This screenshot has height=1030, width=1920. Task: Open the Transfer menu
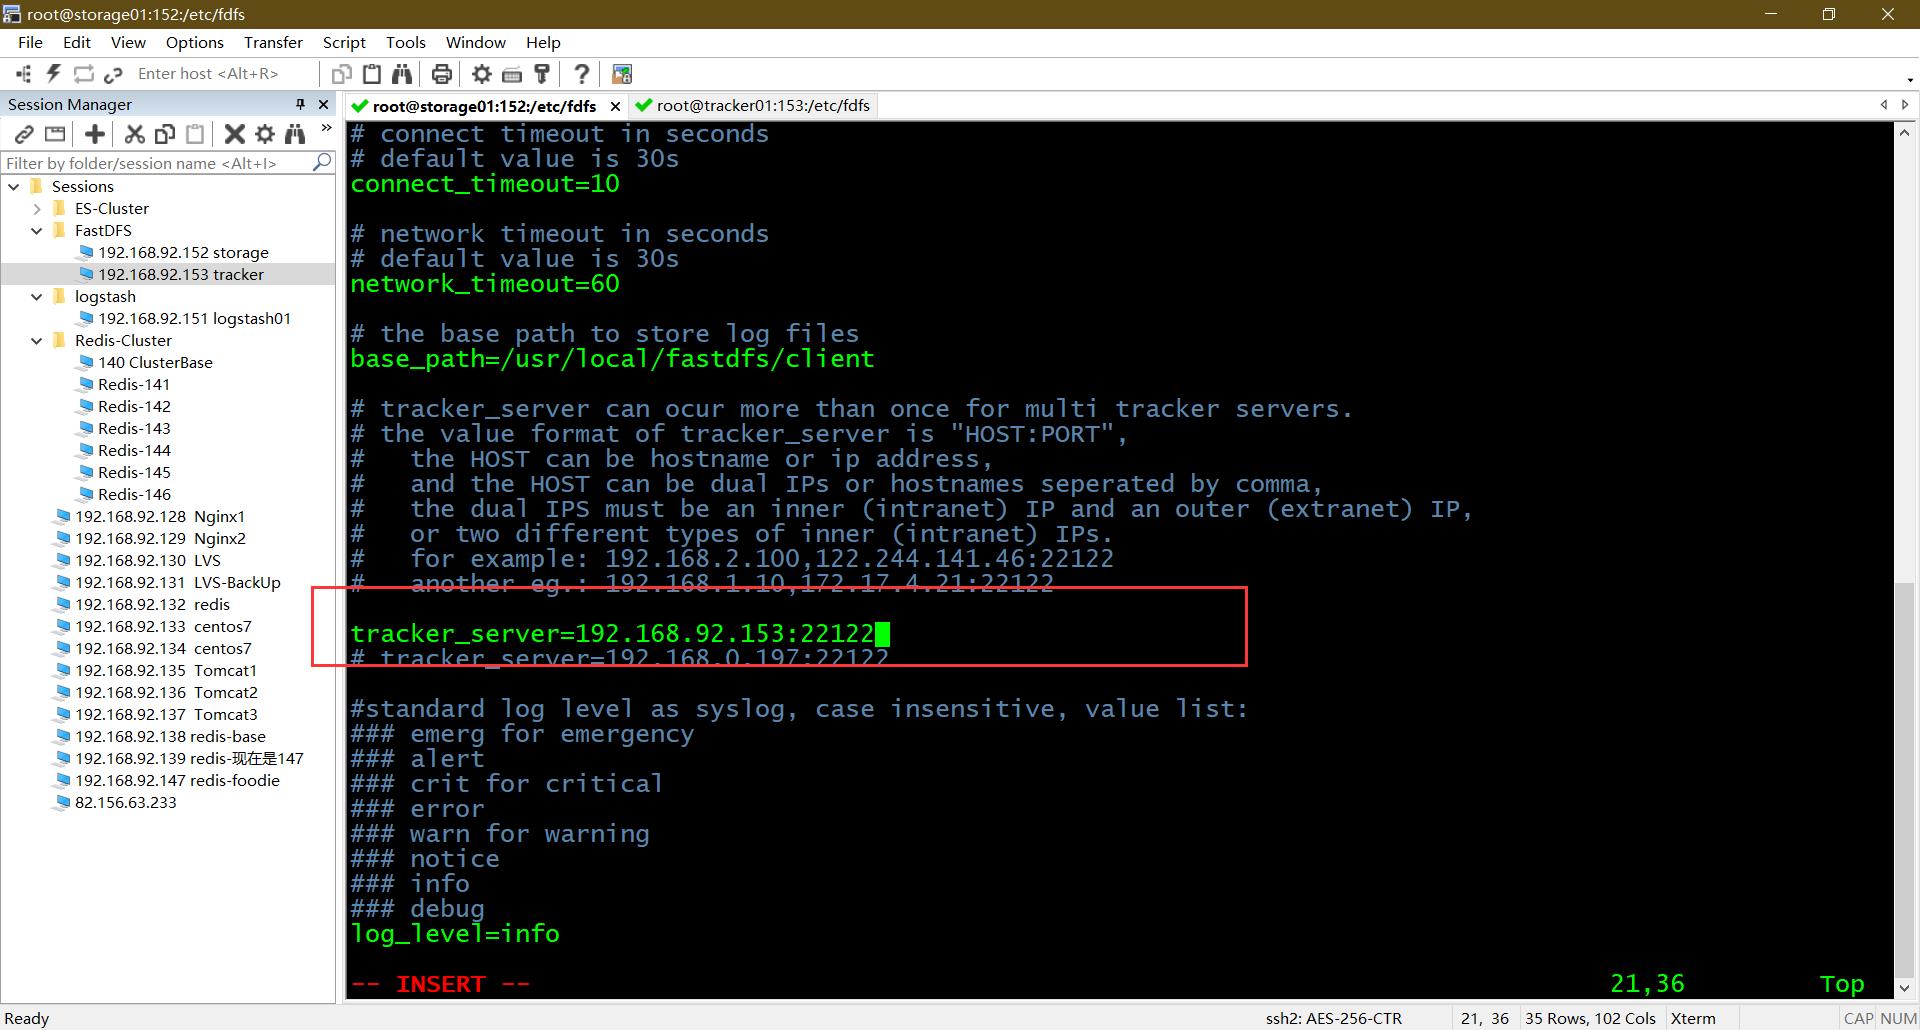click(x=273, y=42)
